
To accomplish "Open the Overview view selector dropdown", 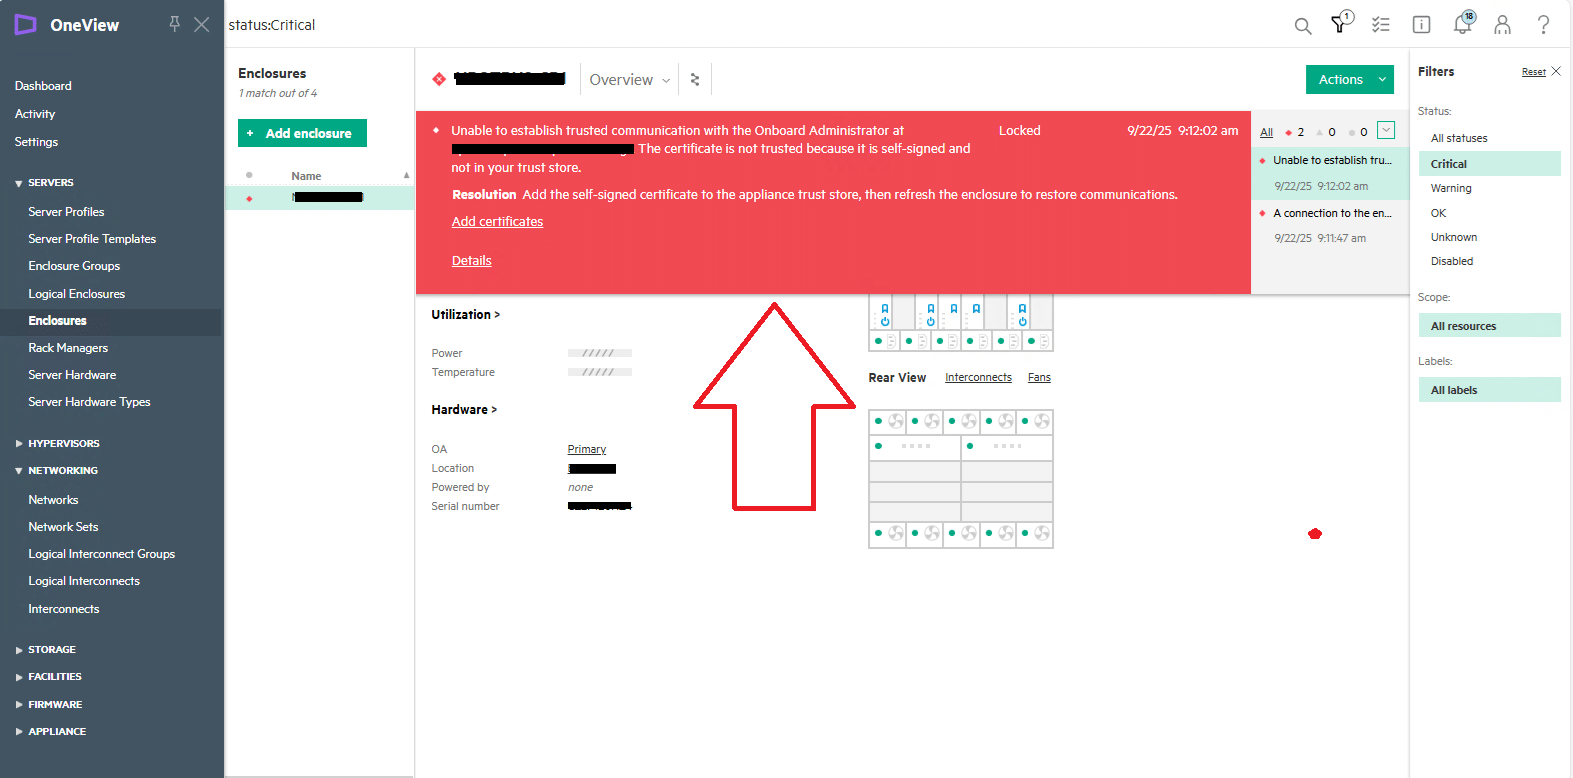I will pos(629,80).
